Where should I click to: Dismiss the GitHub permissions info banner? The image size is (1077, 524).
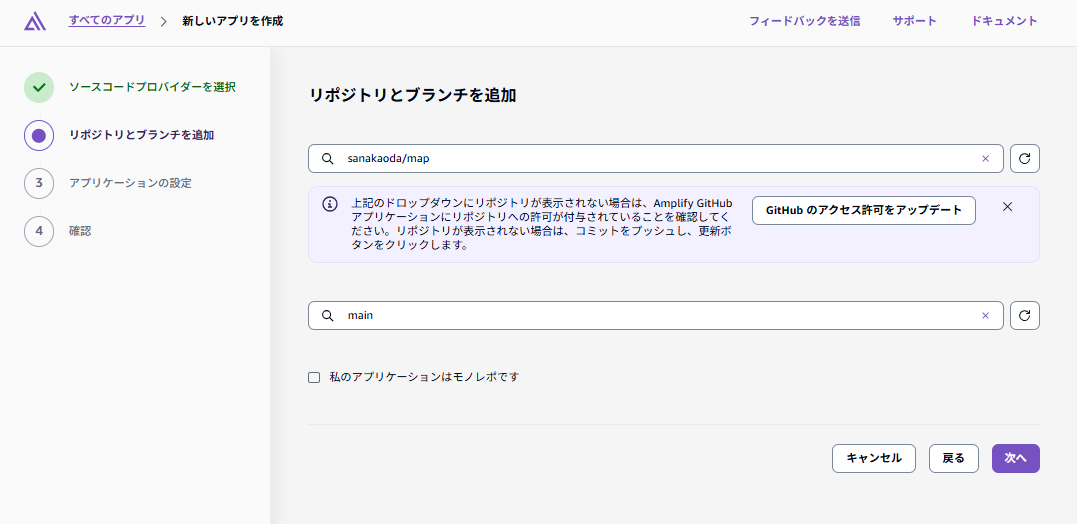(1008, 207)
